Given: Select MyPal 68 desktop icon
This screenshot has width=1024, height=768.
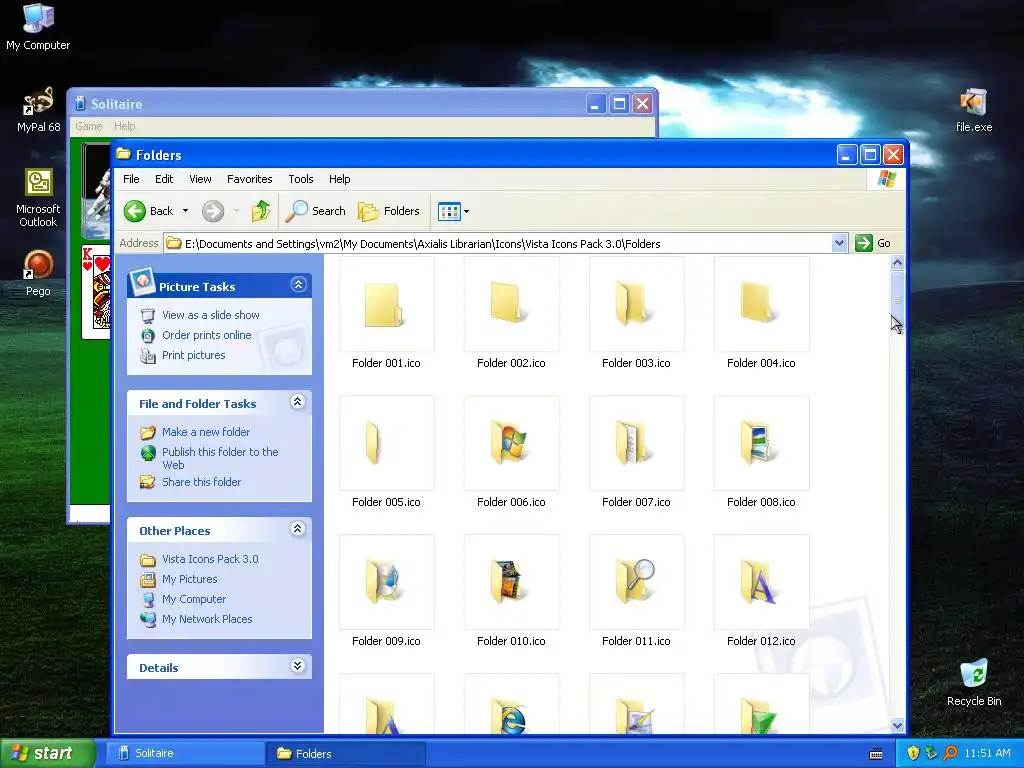Looking at the screenshot, I should (38, 109).
